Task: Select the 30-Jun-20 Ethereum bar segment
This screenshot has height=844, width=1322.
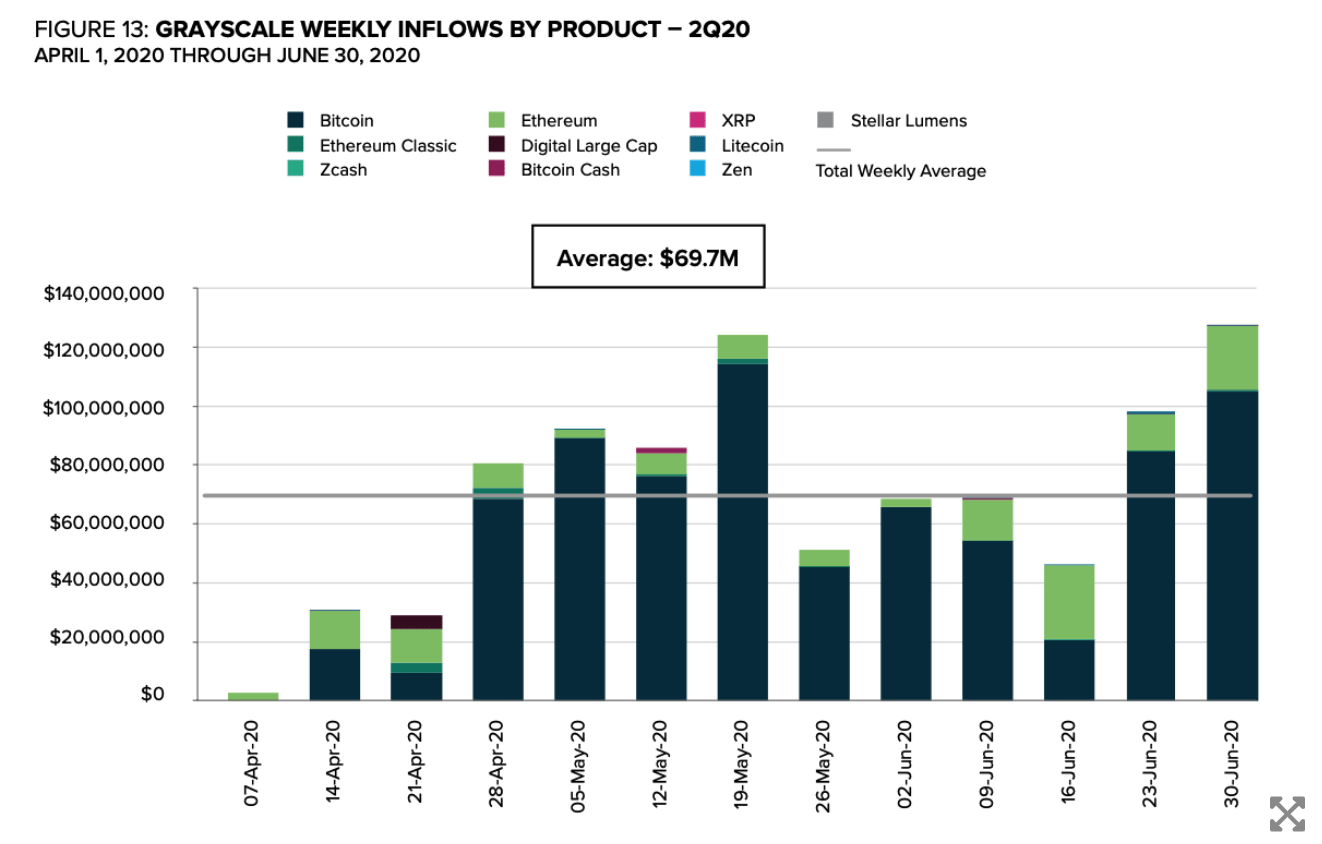Action: click(1232, 358)
